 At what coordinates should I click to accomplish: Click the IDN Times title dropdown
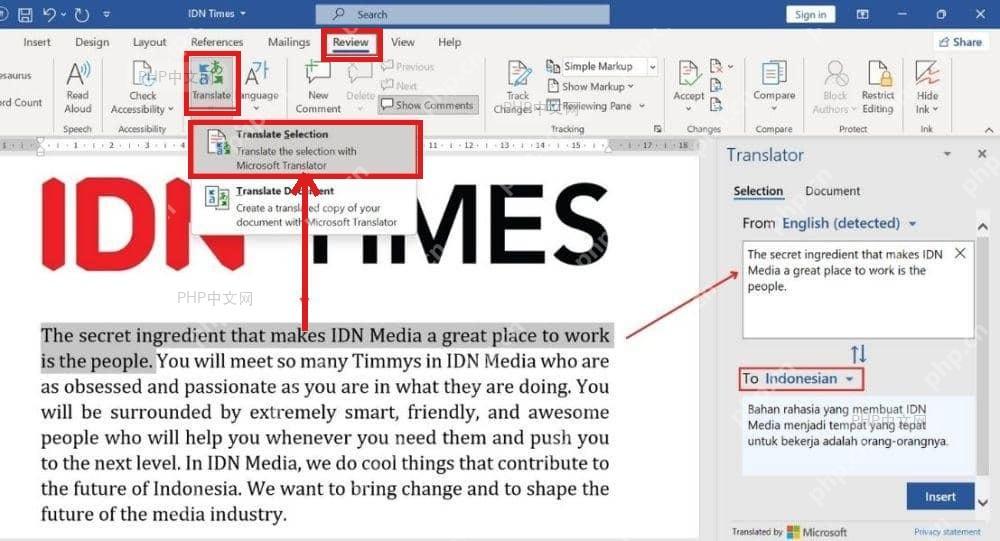[x=217, y=13]
